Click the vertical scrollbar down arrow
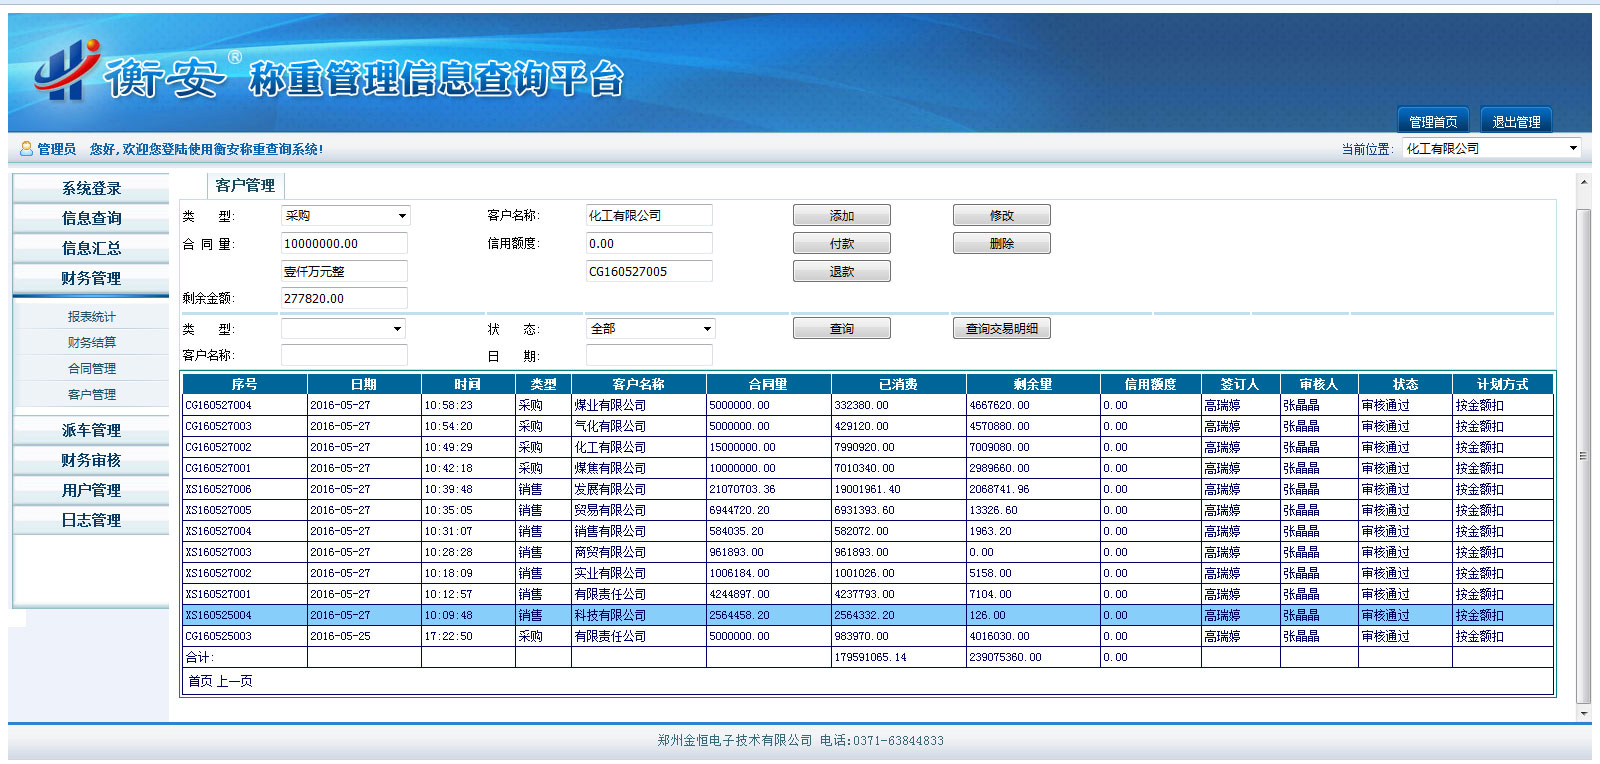The image size is (1600, 764). coord(1583,714)
